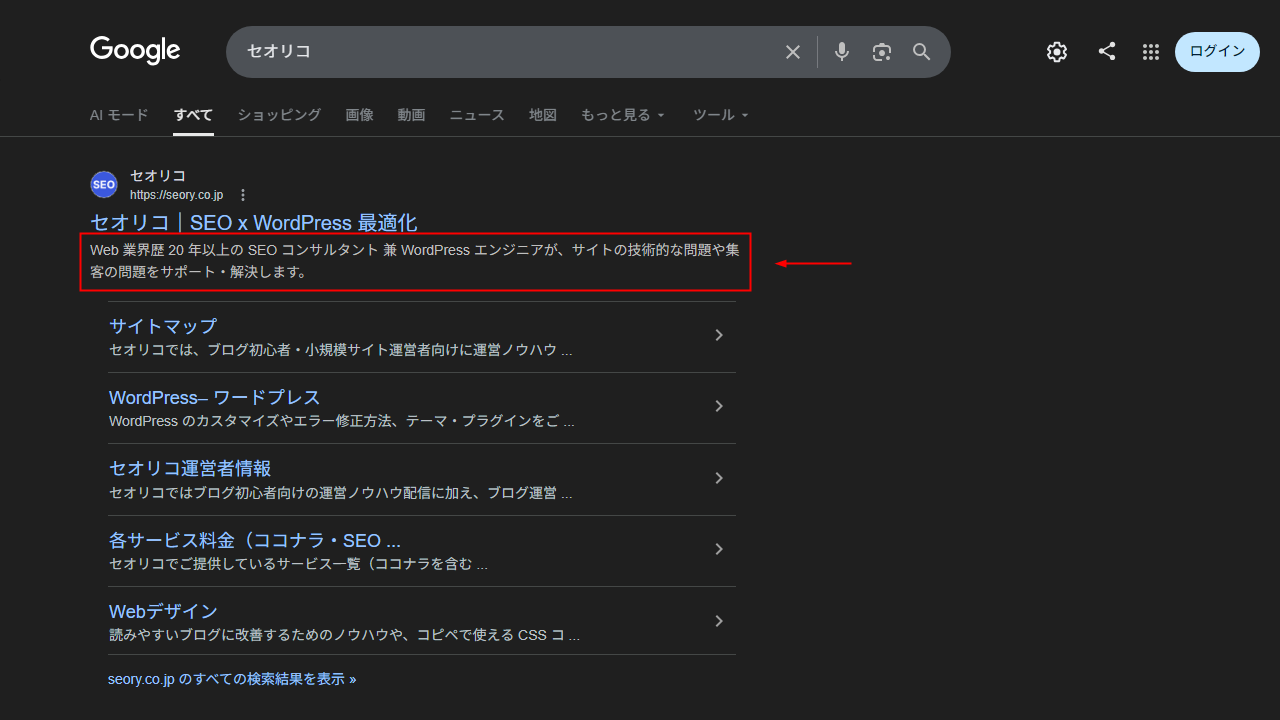Switch to the AI モード tab
This screenshot has width=1280, height=720.
[119, 115]
